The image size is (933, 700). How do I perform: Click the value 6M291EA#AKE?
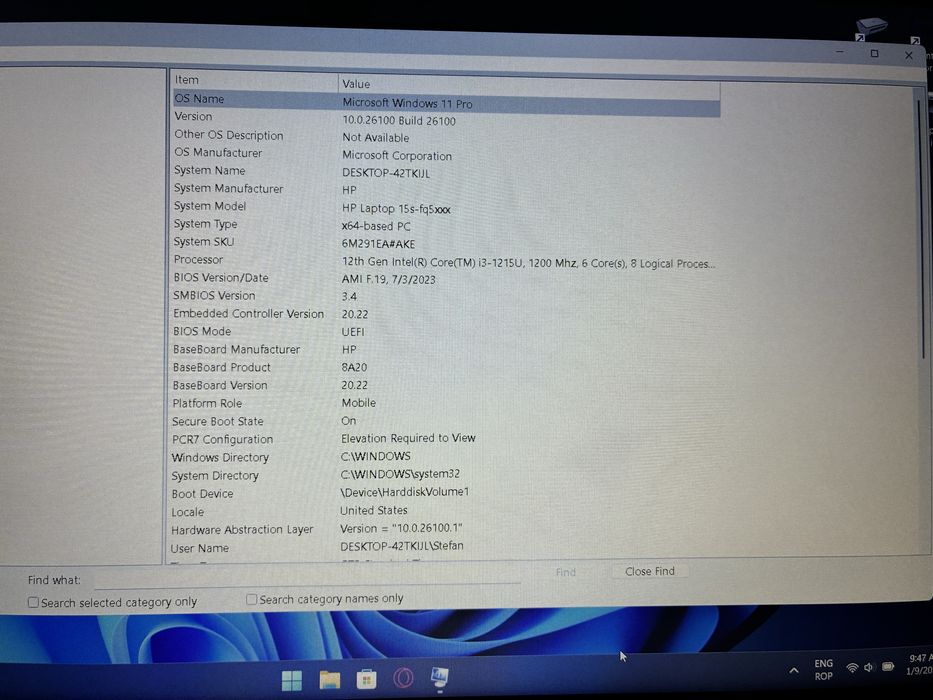pos(378,244)
